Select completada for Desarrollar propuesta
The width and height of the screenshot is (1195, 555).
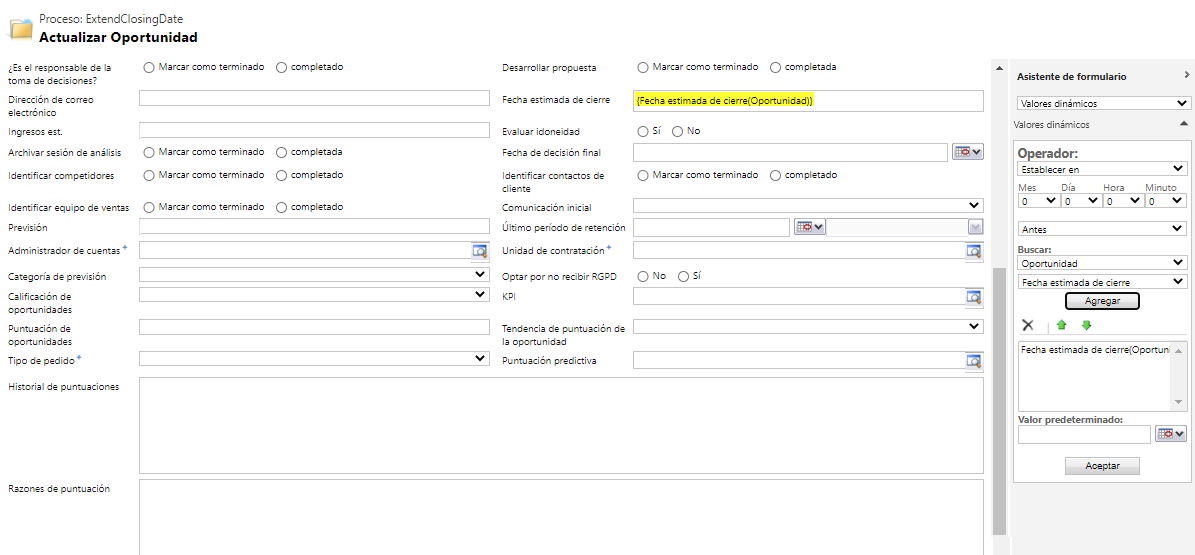(776, 67)
